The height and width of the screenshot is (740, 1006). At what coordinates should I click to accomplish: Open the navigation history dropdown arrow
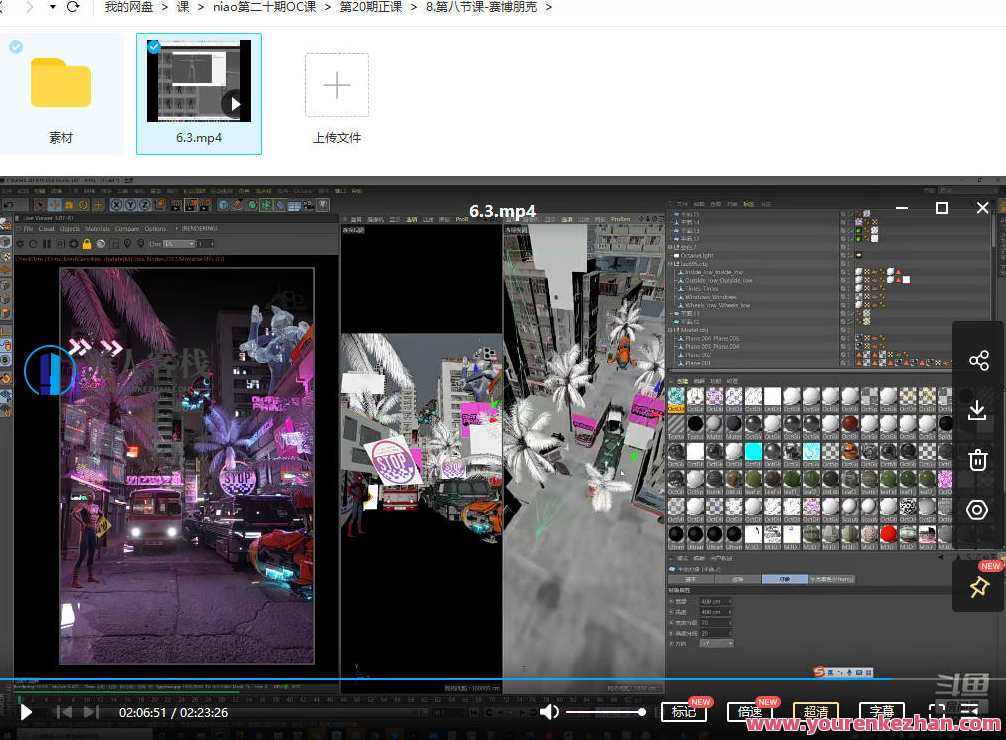(x=51, y=7)
